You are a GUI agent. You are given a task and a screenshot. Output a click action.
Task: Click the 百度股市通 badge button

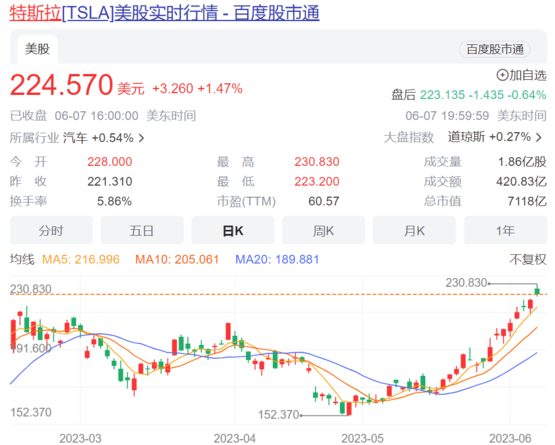(x=494, y=49)
